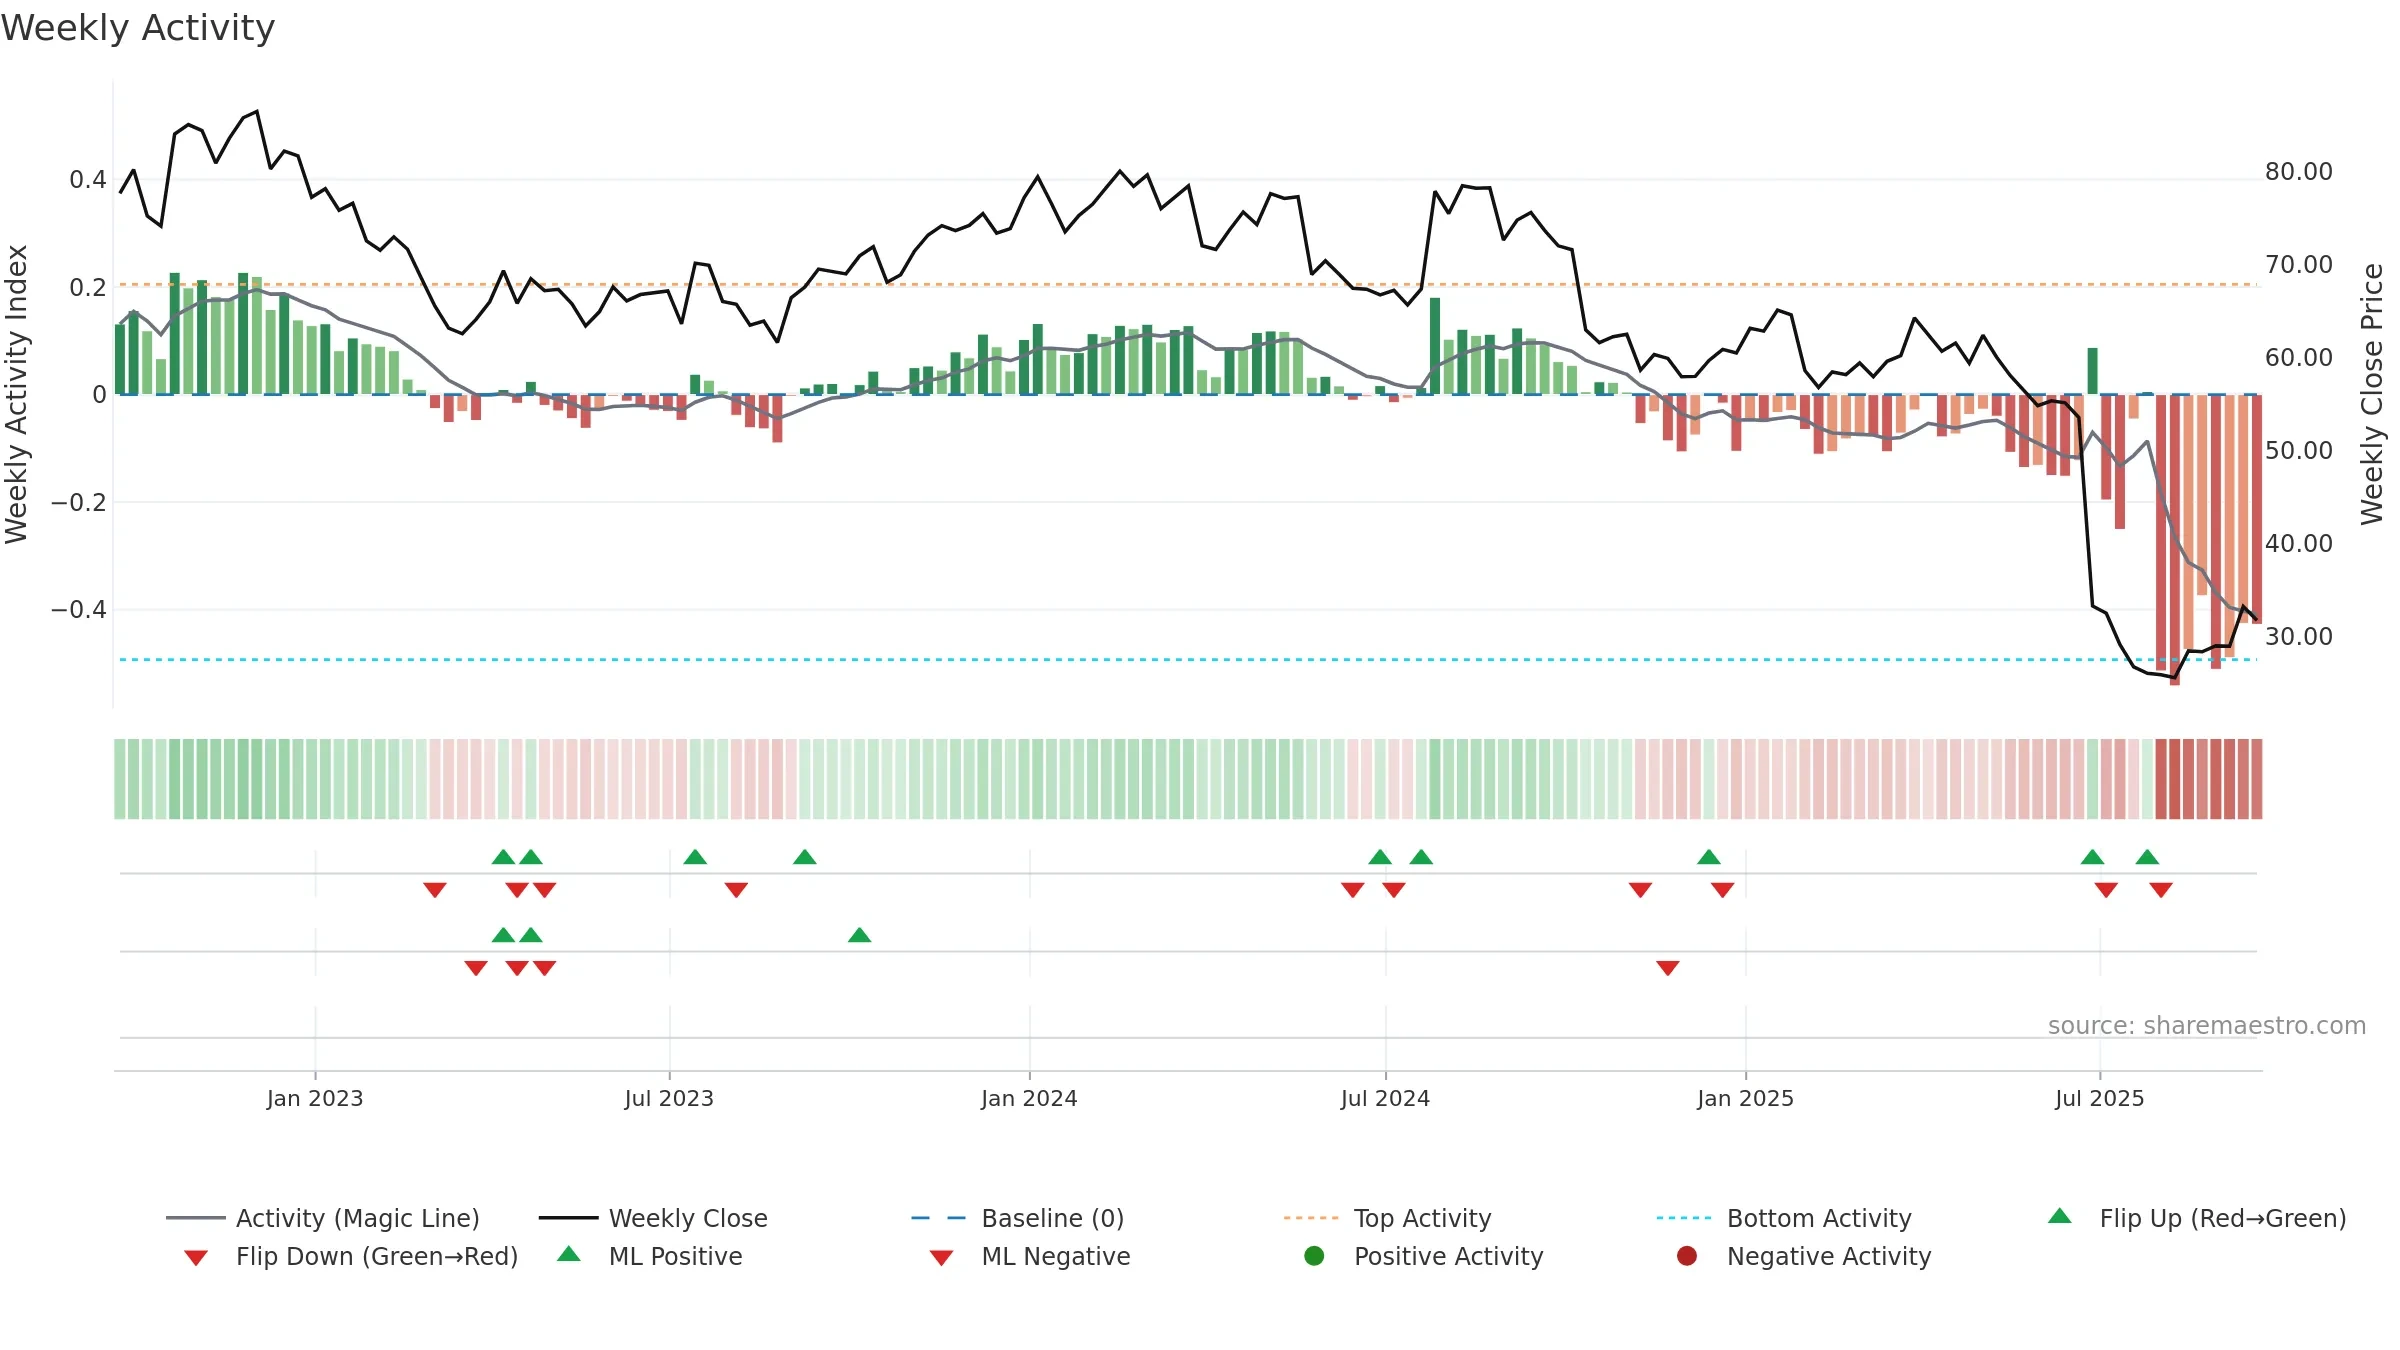This screenshot has width=2400, height=1350.
Task: Click the Weekly Activity chart title
Action: 138,28
